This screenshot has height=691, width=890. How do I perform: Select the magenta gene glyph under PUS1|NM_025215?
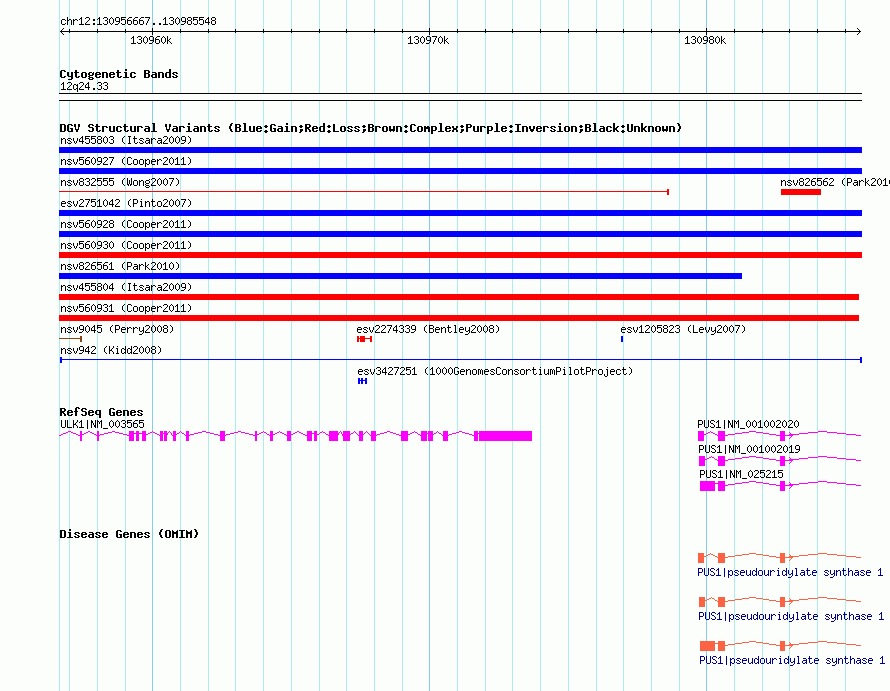click(780, 486)
